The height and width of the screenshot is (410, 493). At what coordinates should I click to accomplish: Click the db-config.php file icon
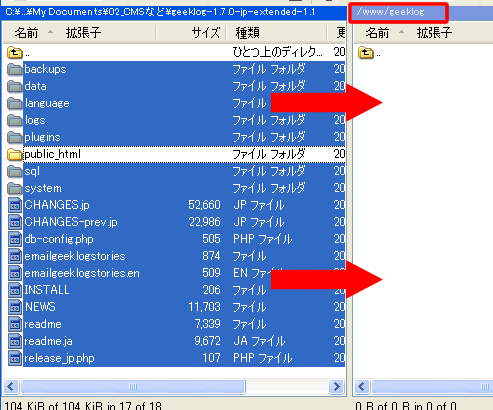[15, 239]
